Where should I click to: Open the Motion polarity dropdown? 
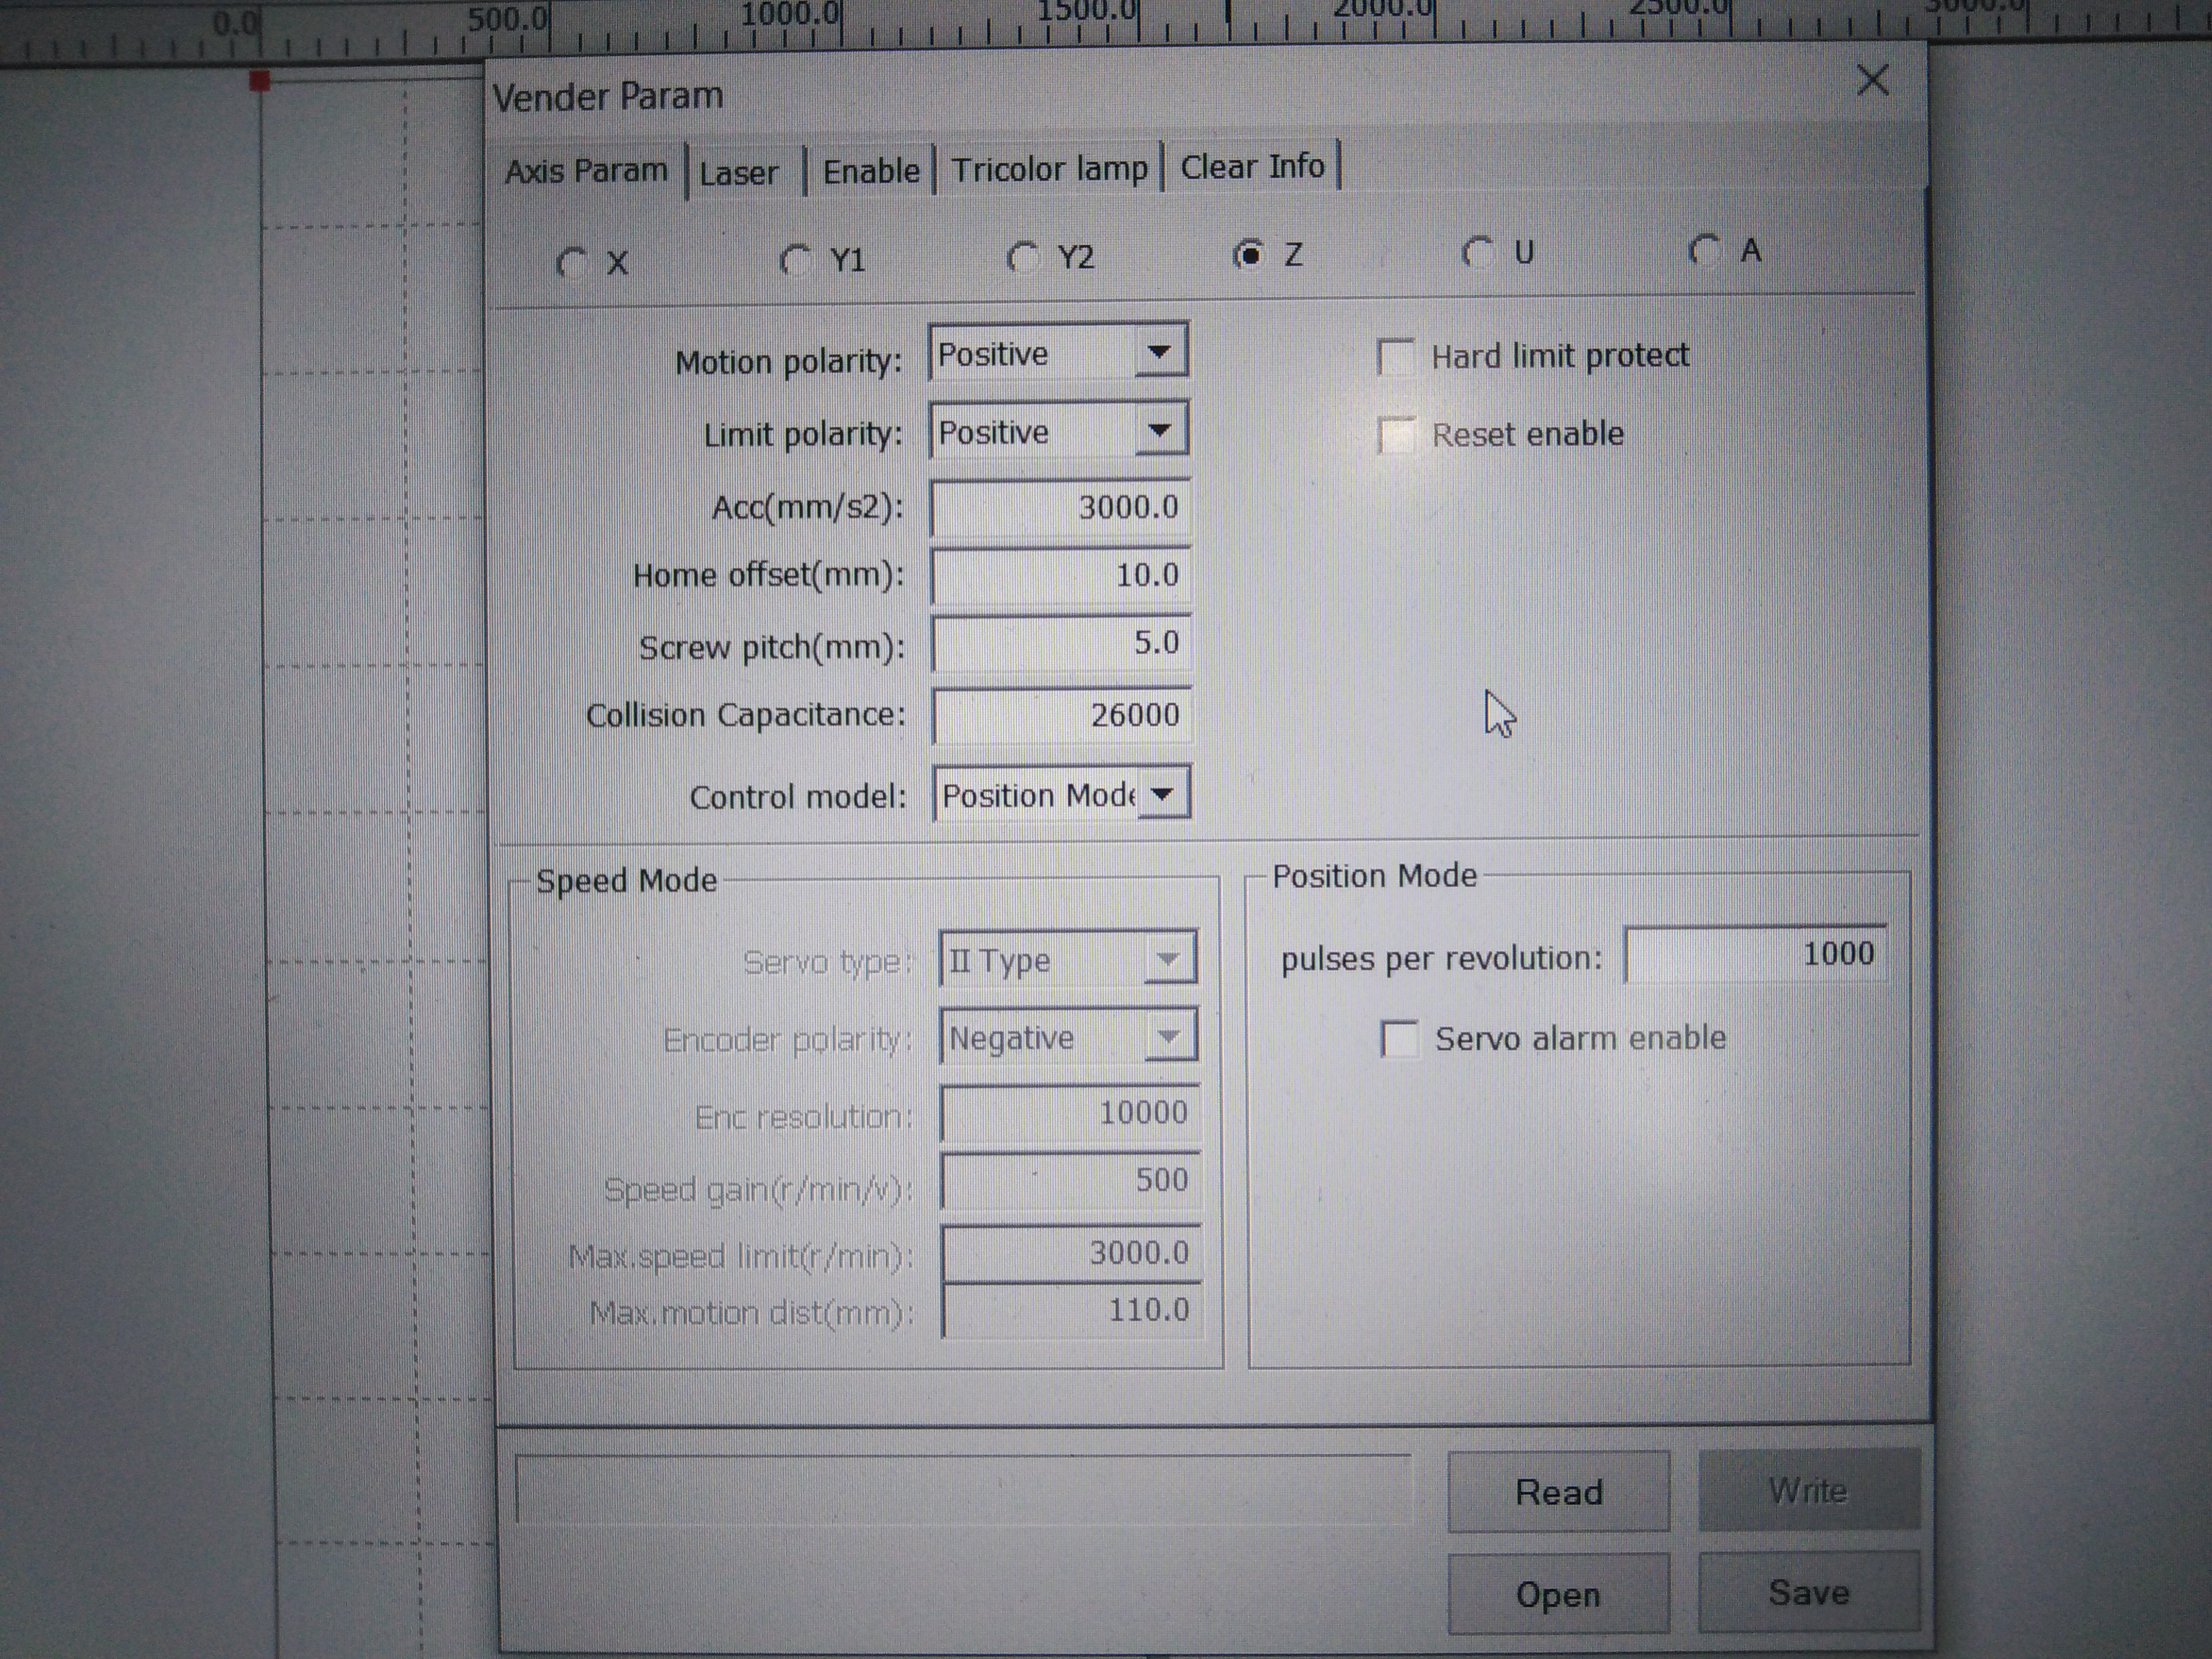(x=1160, y=352)
